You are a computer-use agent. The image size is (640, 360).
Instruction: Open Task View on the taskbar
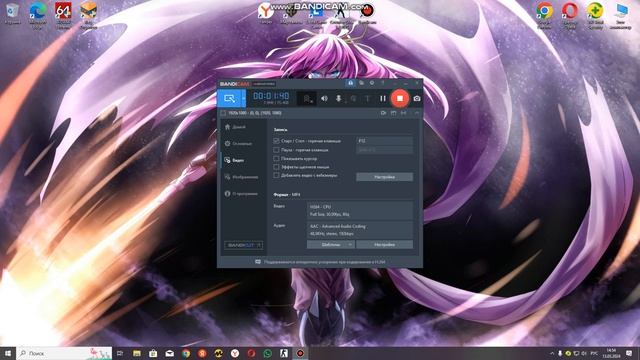point(120,353)
